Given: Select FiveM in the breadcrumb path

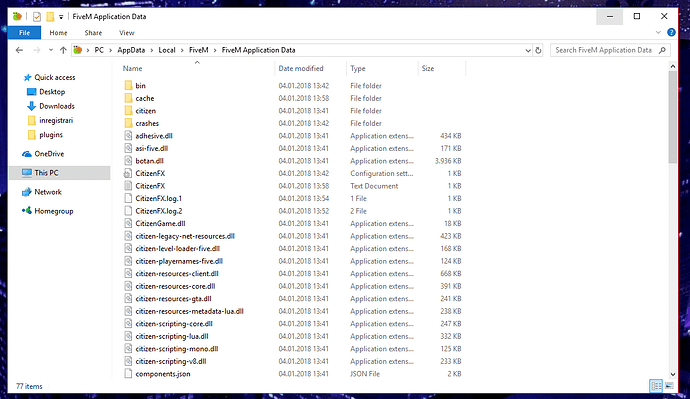Looking at the screenshot, I should point(198,50).
